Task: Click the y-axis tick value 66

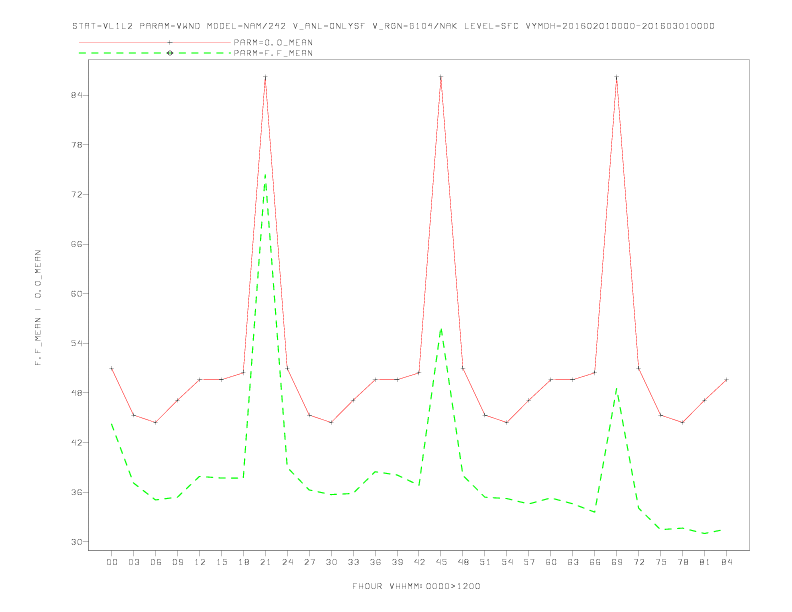Action: 76,244
